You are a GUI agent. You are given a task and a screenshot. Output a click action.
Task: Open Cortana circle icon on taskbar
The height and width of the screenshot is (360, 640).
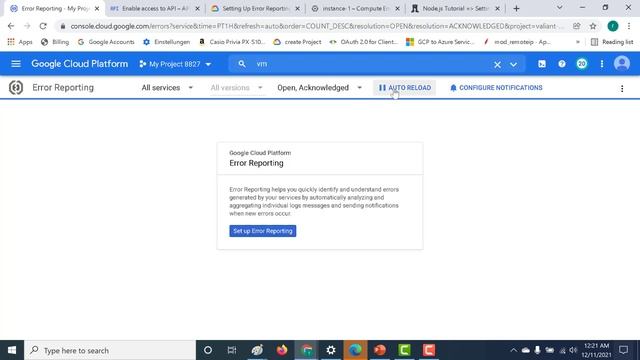208,350
